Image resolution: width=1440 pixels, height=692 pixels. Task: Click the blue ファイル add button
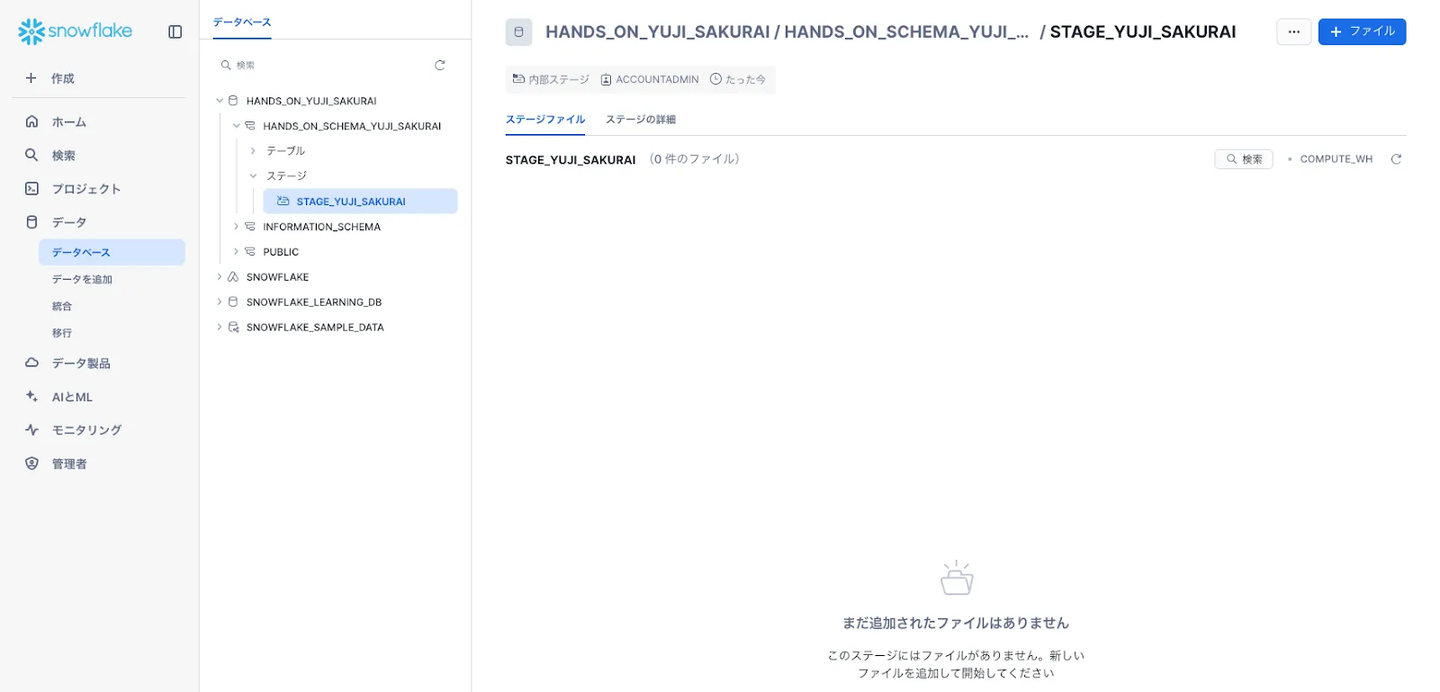(x=1362, y=32)
